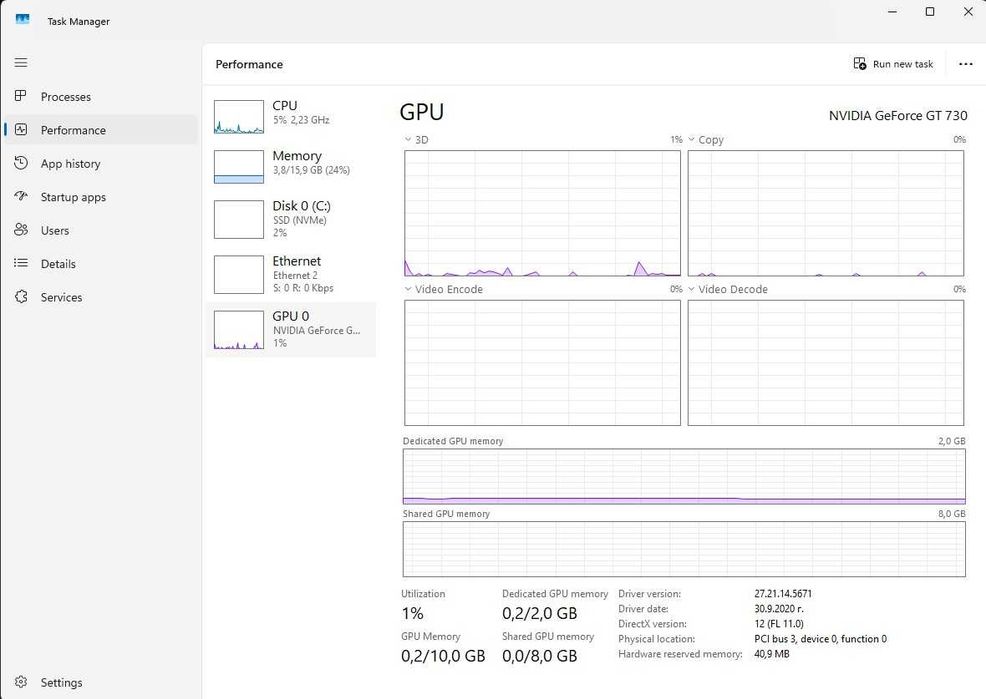
Task: Click the Performance pulse icon
Action: coord(21,129)
